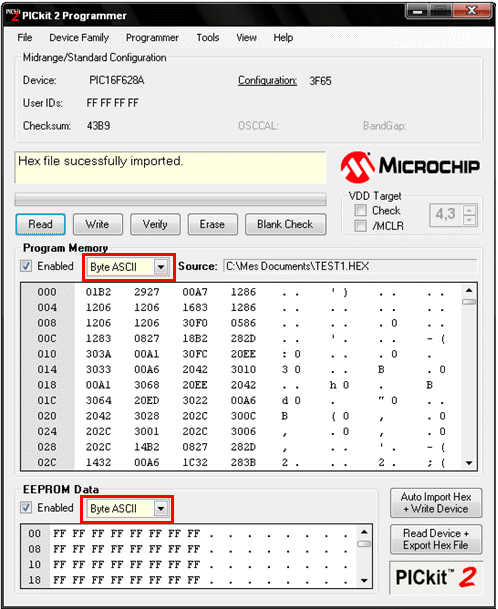Click the Program Memory scrollbar thumb

tap(469, 302)
